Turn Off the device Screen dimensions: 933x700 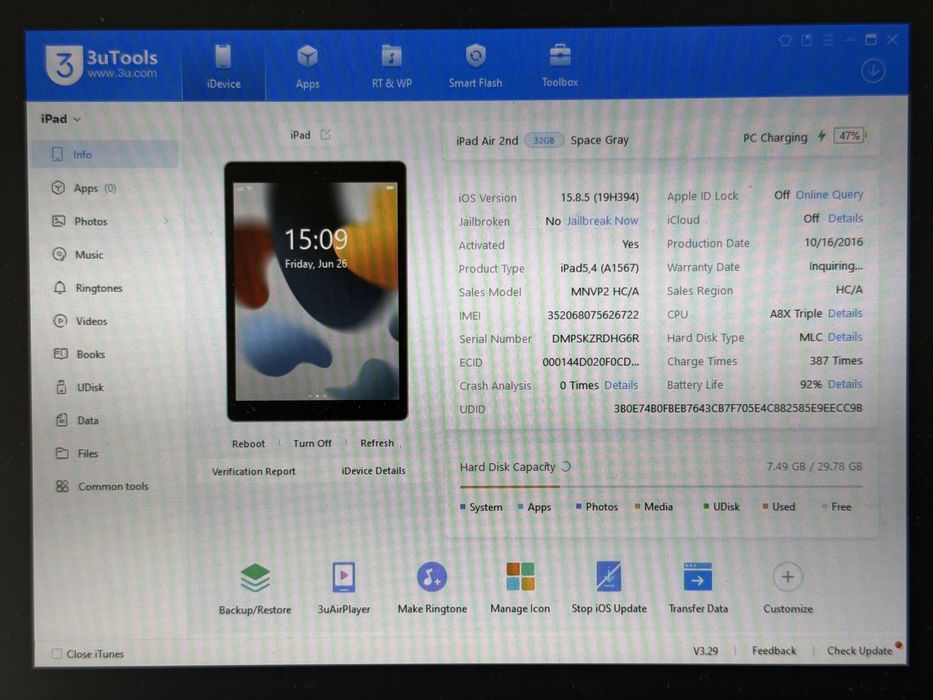(312, 443)
